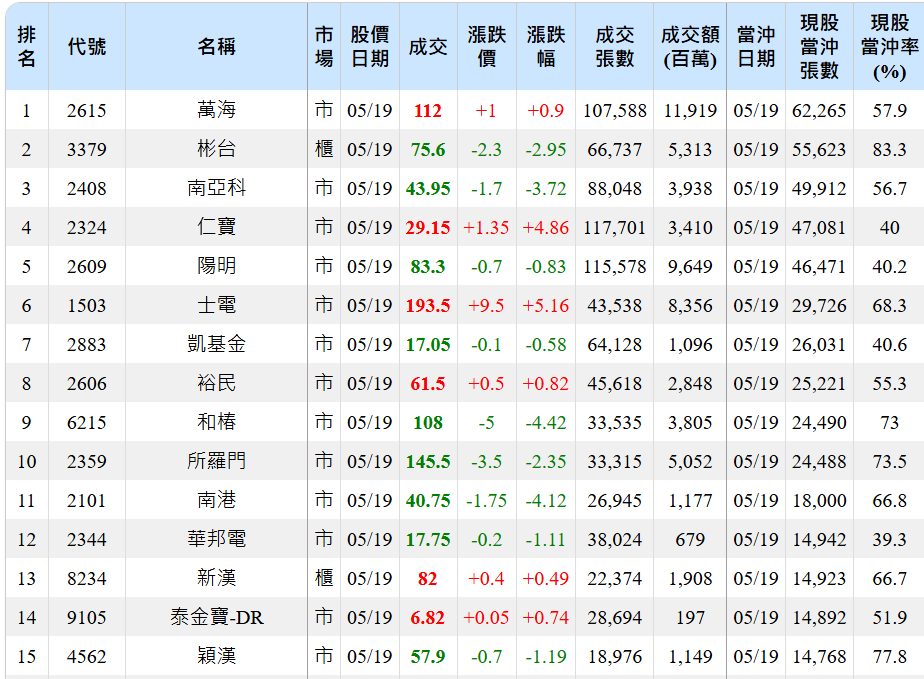Image resolution: width=924 pixels, height=679 pixels.
Task: Open stock name 所羅門
Action: 216,460
